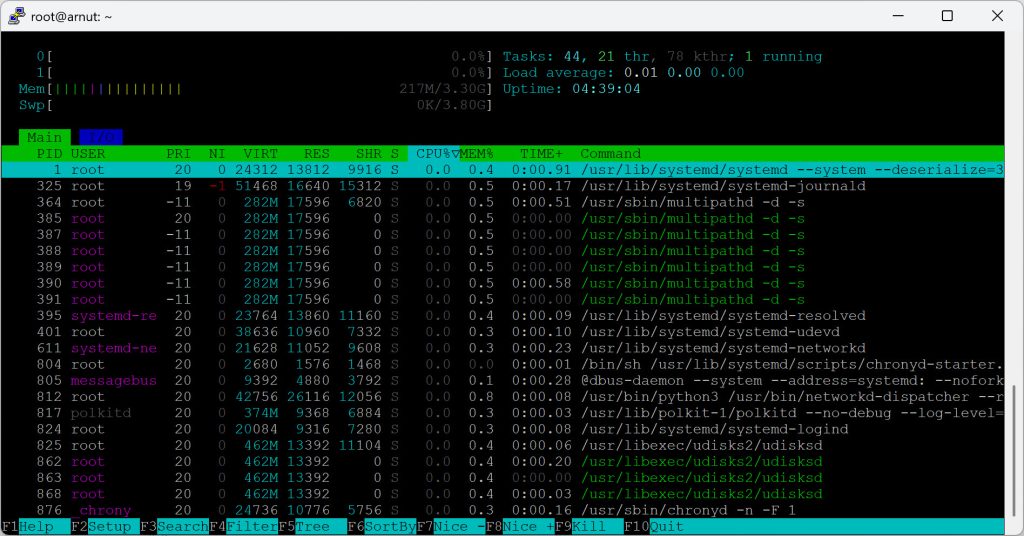Click the PID column header
The width and height of the screenshot is (1024, 536).
[49, 153]
